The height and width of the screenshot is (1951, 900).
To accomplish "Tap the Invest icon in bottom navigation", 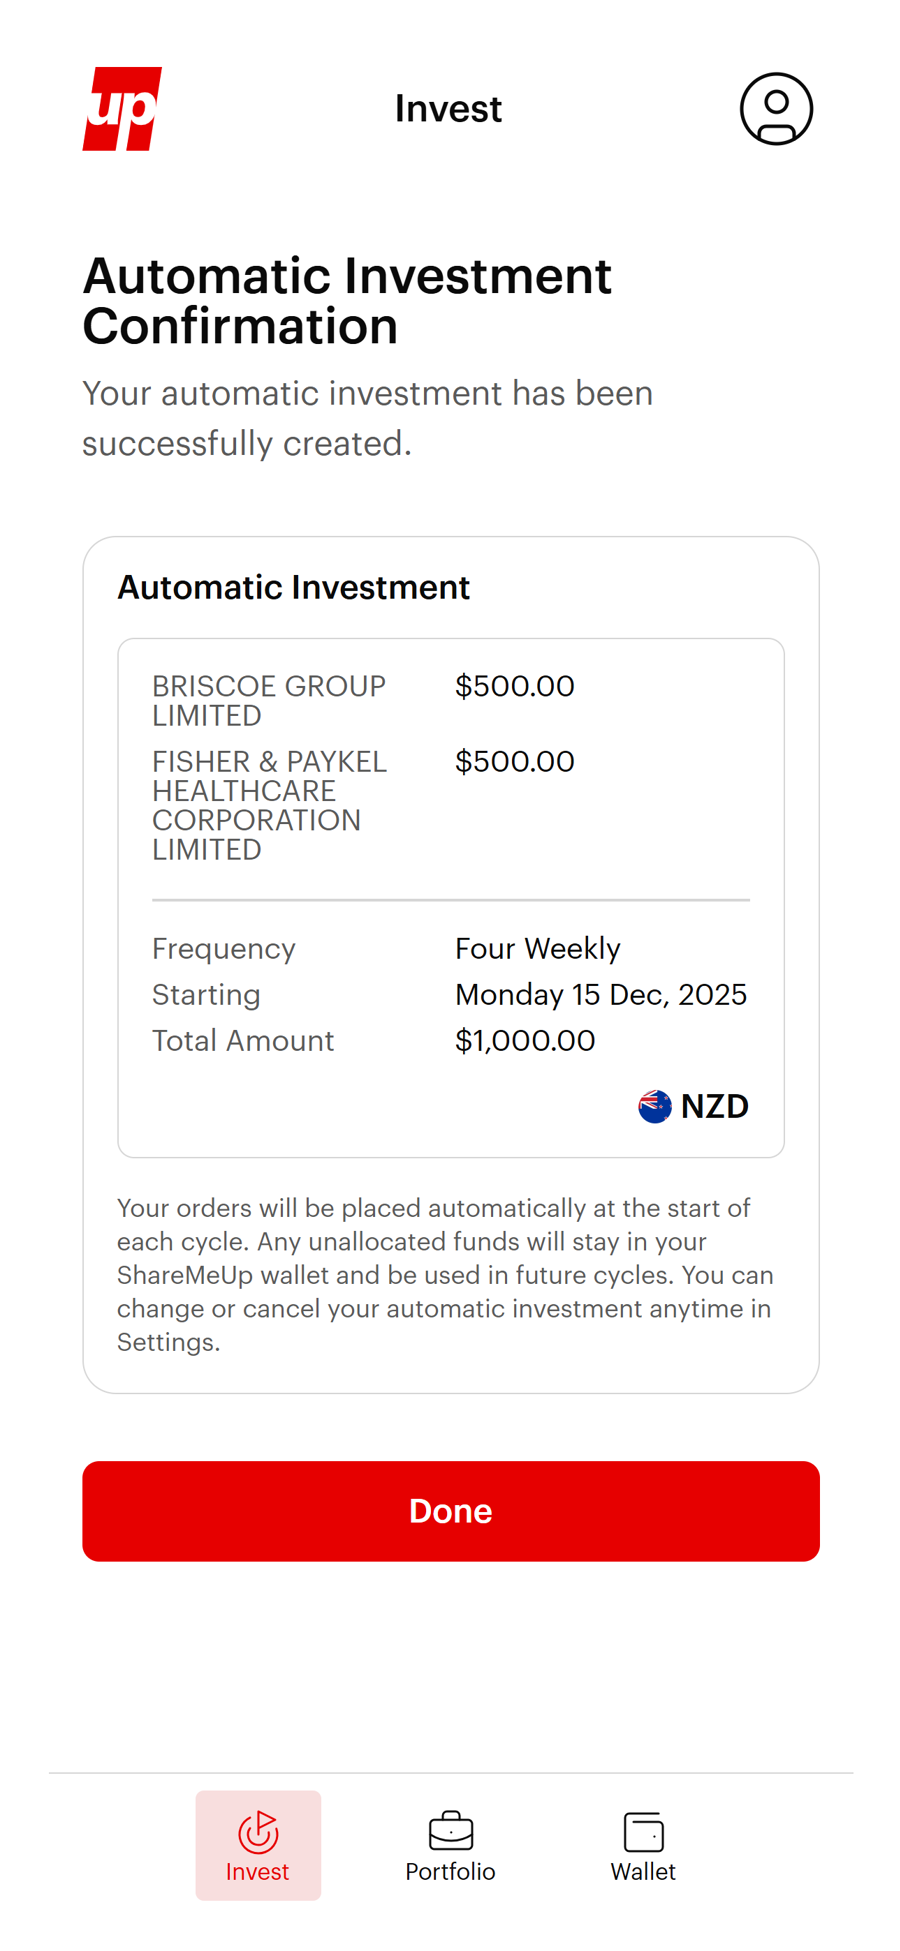I will (258, 1832).
